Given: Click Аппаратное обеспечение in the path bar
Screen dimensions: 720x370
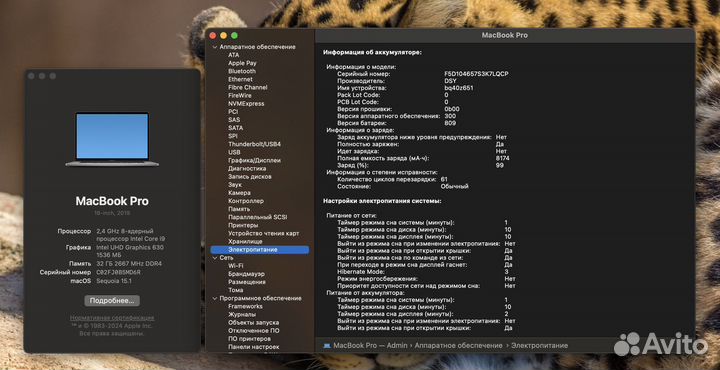Looking at the screenshot, I should coord(458,345).
